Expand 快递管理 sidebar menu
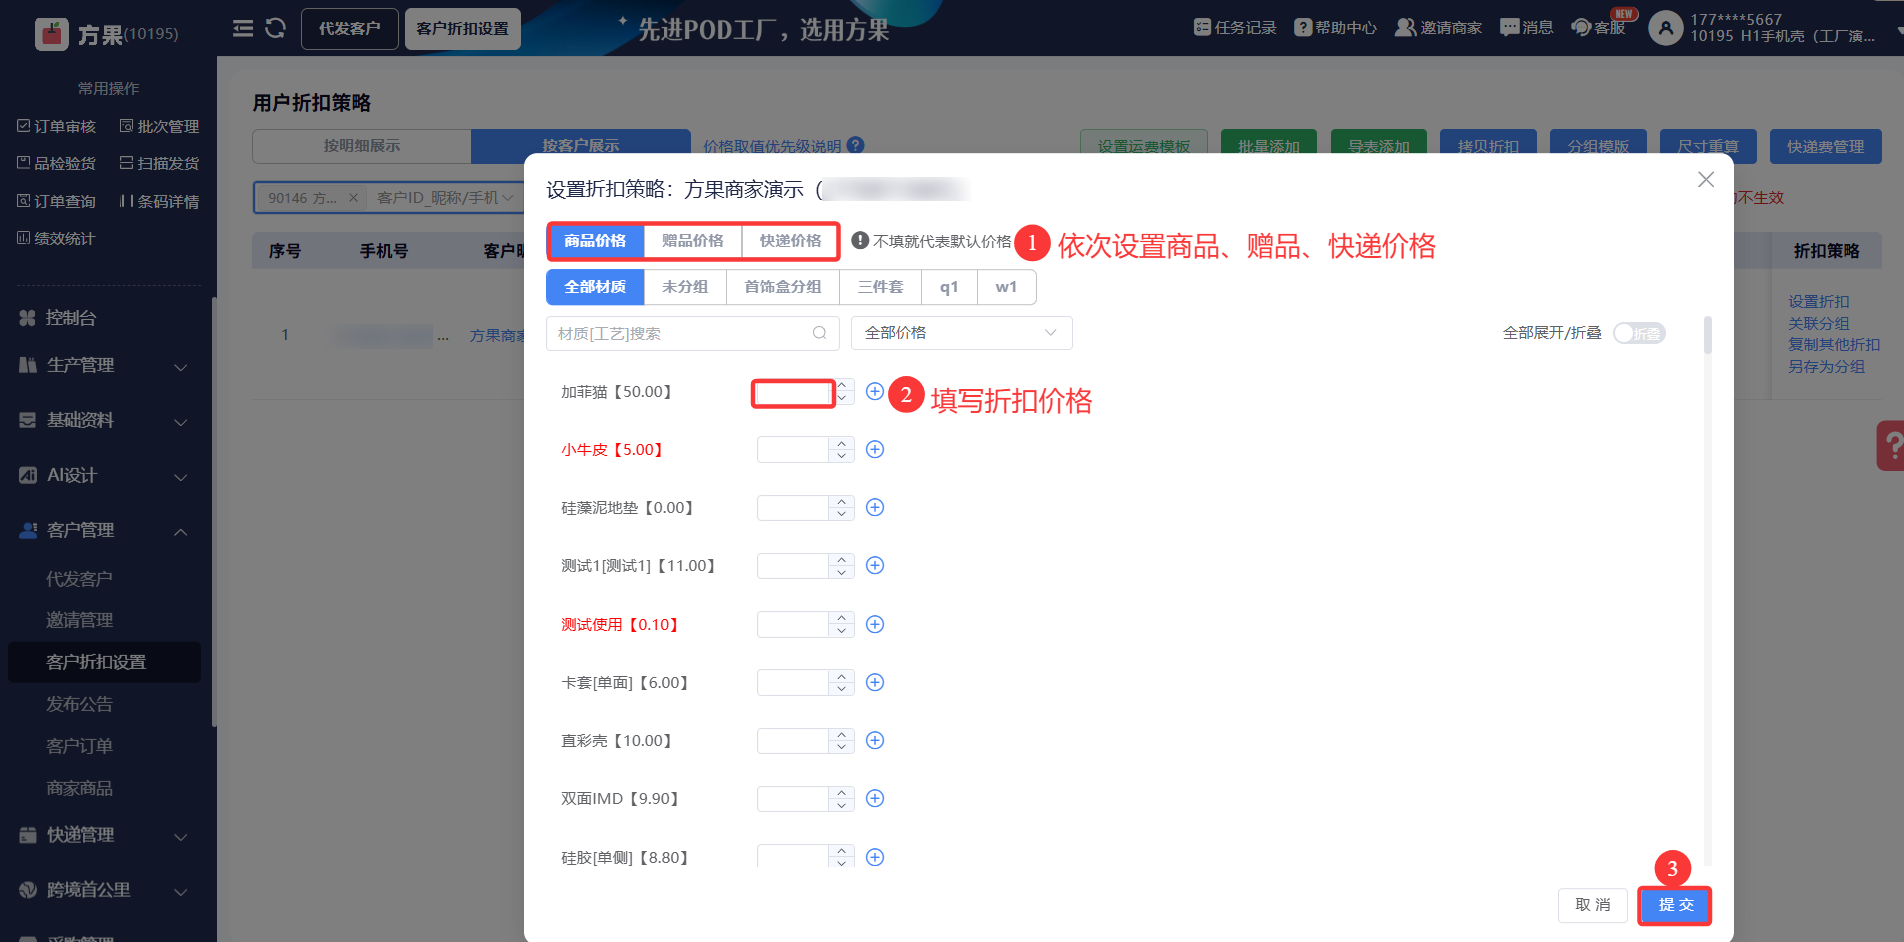 [x=104, y=836]
